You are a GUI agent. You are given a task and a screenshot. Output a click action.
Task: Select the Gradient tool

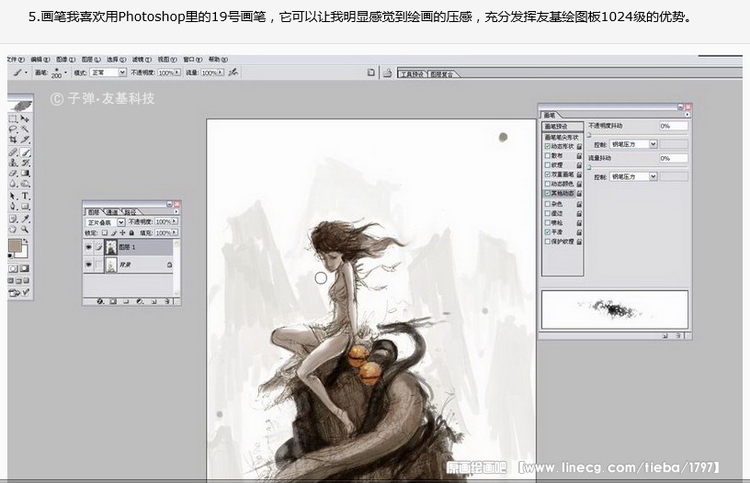click(x=25, y=173)
